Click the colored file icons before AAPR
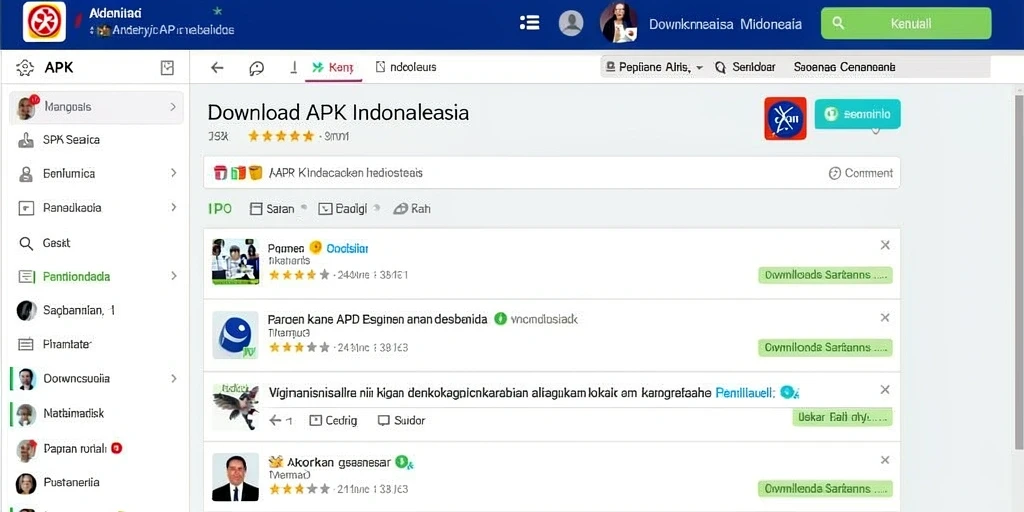 tap(238, 173)
